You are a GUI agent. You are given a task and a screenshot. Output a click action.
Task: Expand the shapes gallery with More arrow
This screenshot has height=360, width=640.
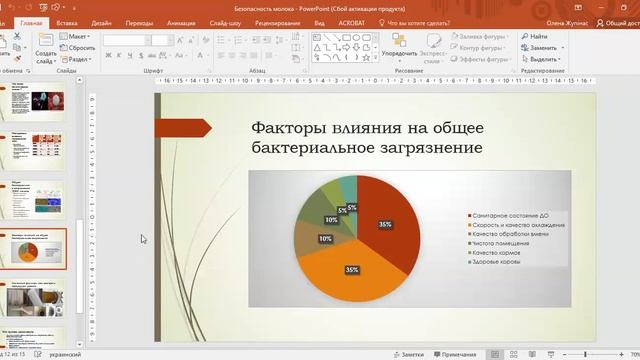pos(376,58)
